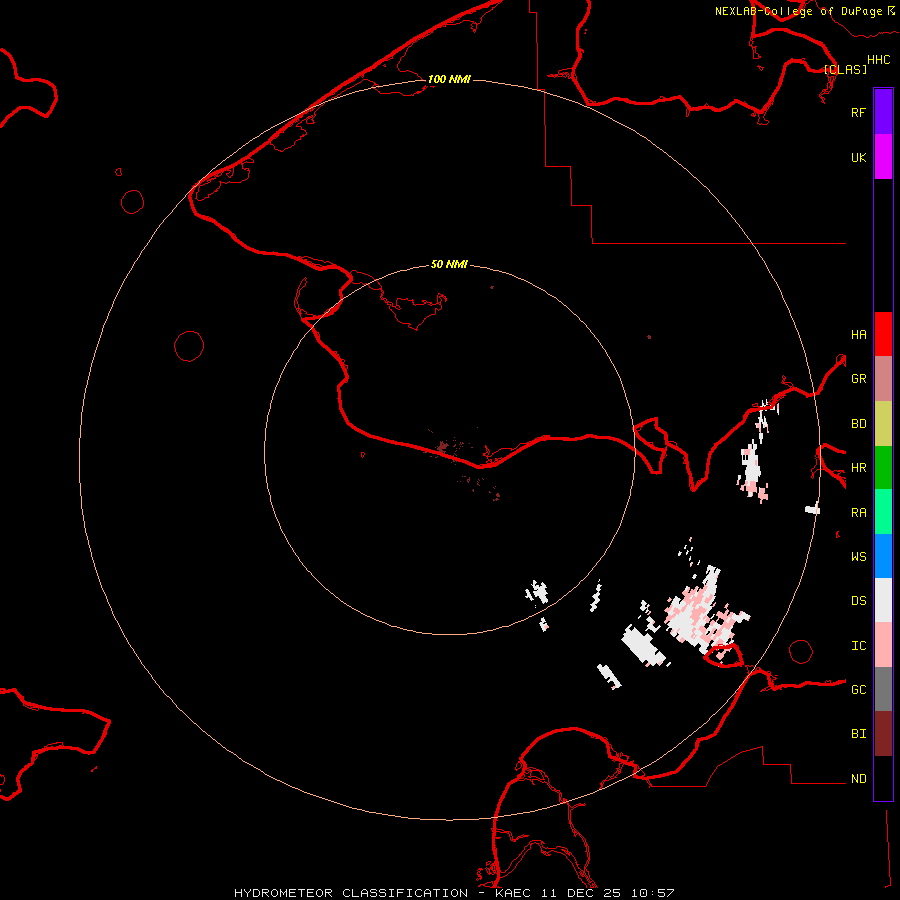Click the WS legend label

coord(858,557)
